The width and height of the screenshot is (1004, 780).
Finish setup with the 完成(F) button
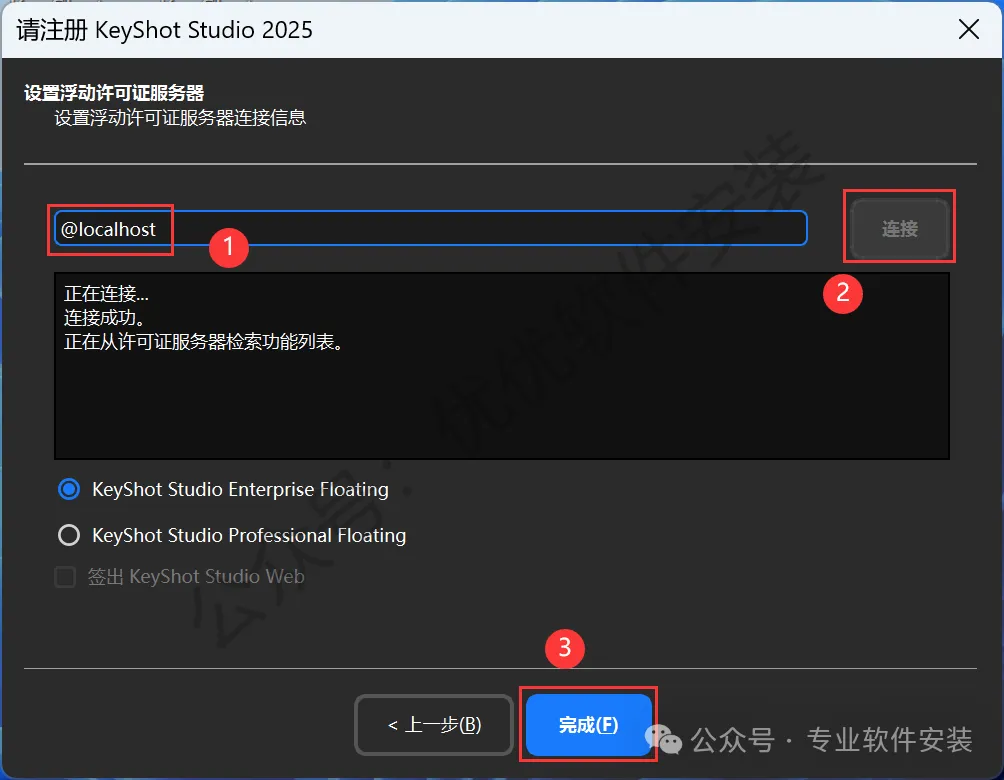pyautogui.click(x=588, y=725)
